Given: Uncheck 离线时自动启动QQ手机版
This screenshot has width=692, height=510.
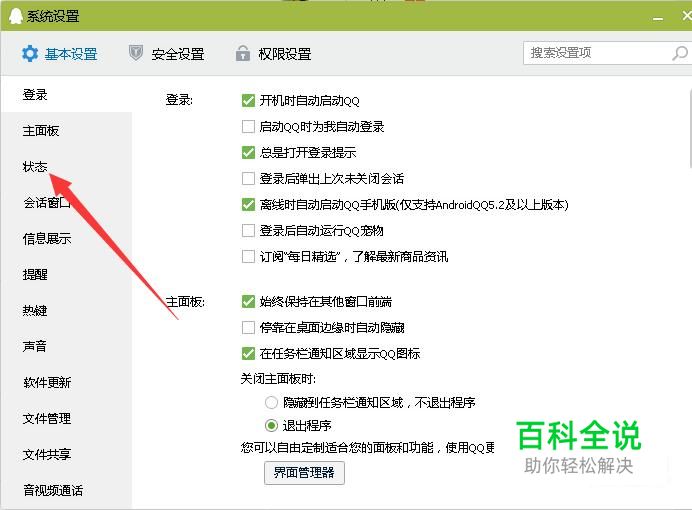Looking at the screenshot, I should click(x=248, y=205).
